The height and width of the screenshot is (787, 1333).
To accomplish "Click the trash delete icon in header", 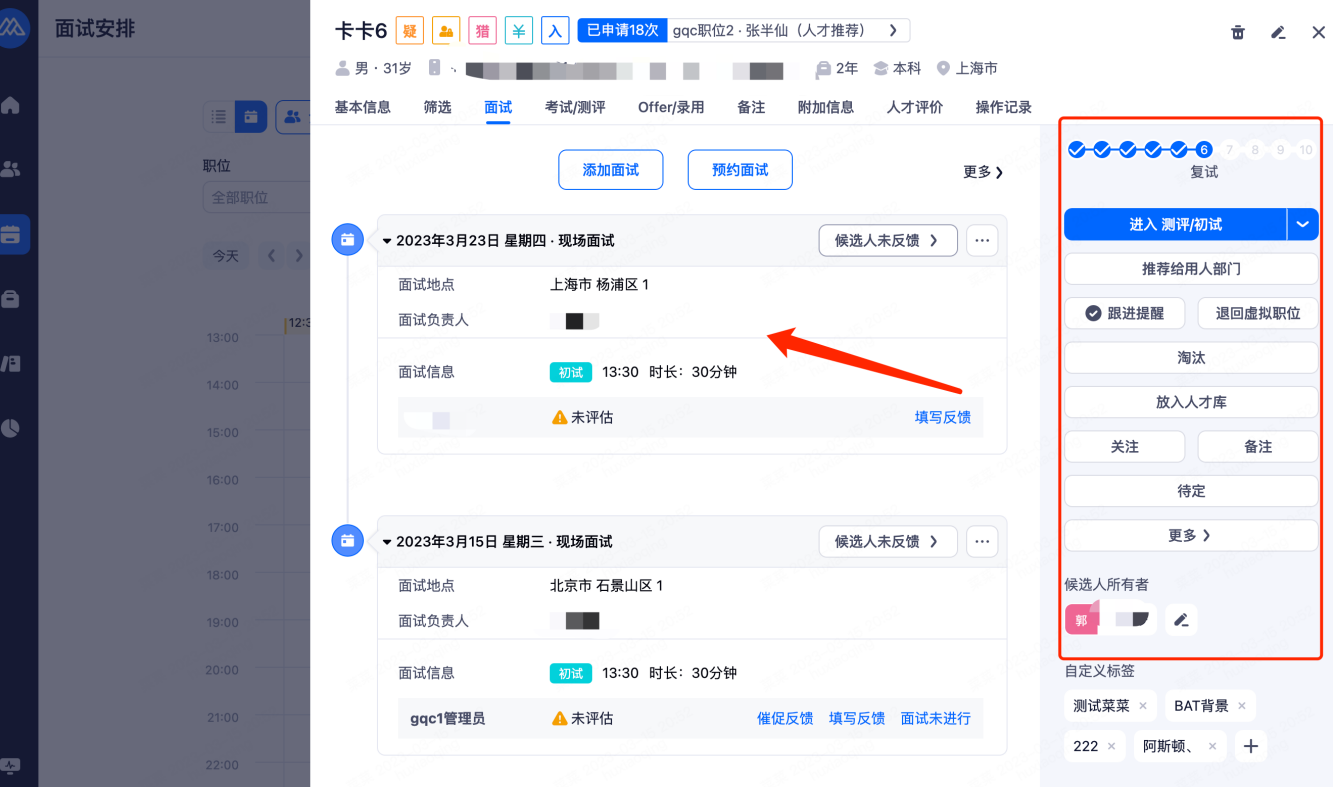I will 1238,32.
